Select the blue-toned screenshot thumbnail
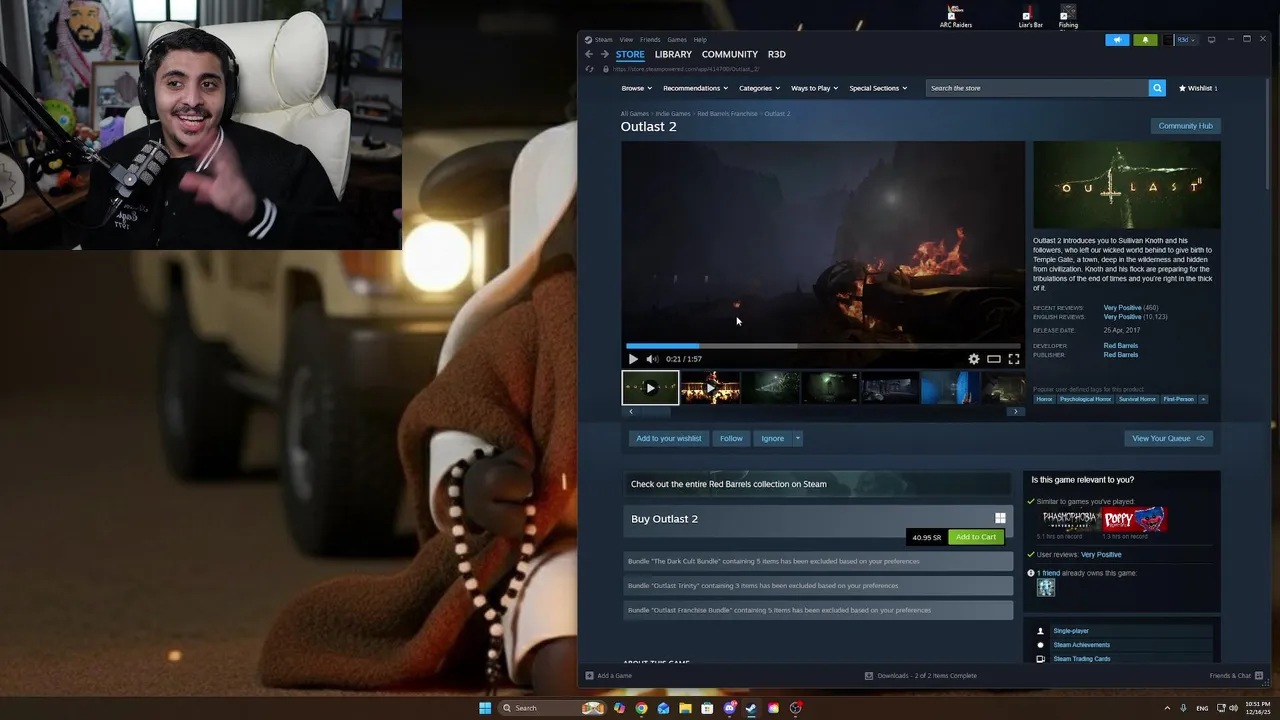Screen dimensions: 1280x720 (949, 388)
